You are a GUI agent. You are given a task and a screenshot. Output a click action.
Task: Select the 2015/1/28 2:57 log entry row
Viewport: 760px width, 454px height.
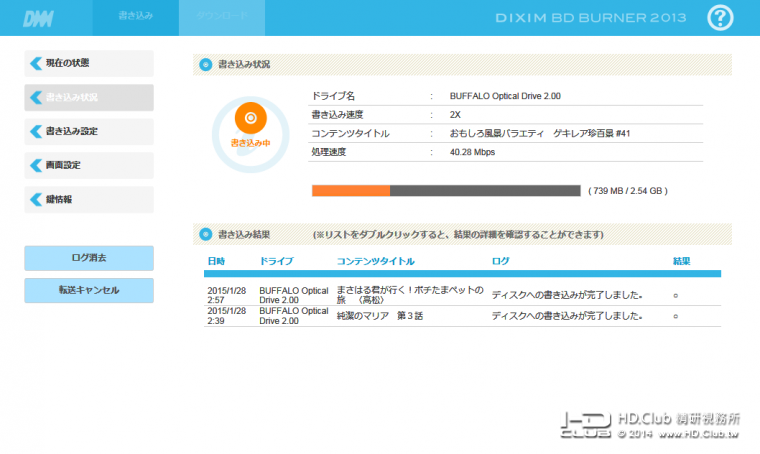tap(462, 295)
